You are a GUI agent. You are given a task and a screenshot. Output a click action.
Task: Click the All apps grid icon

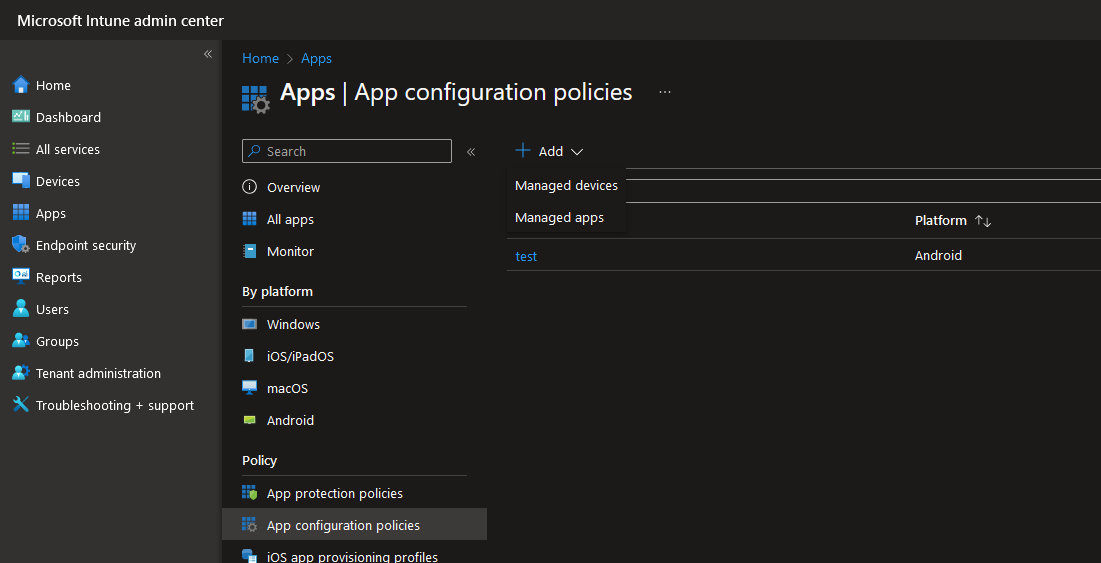[x=249, y=219]
